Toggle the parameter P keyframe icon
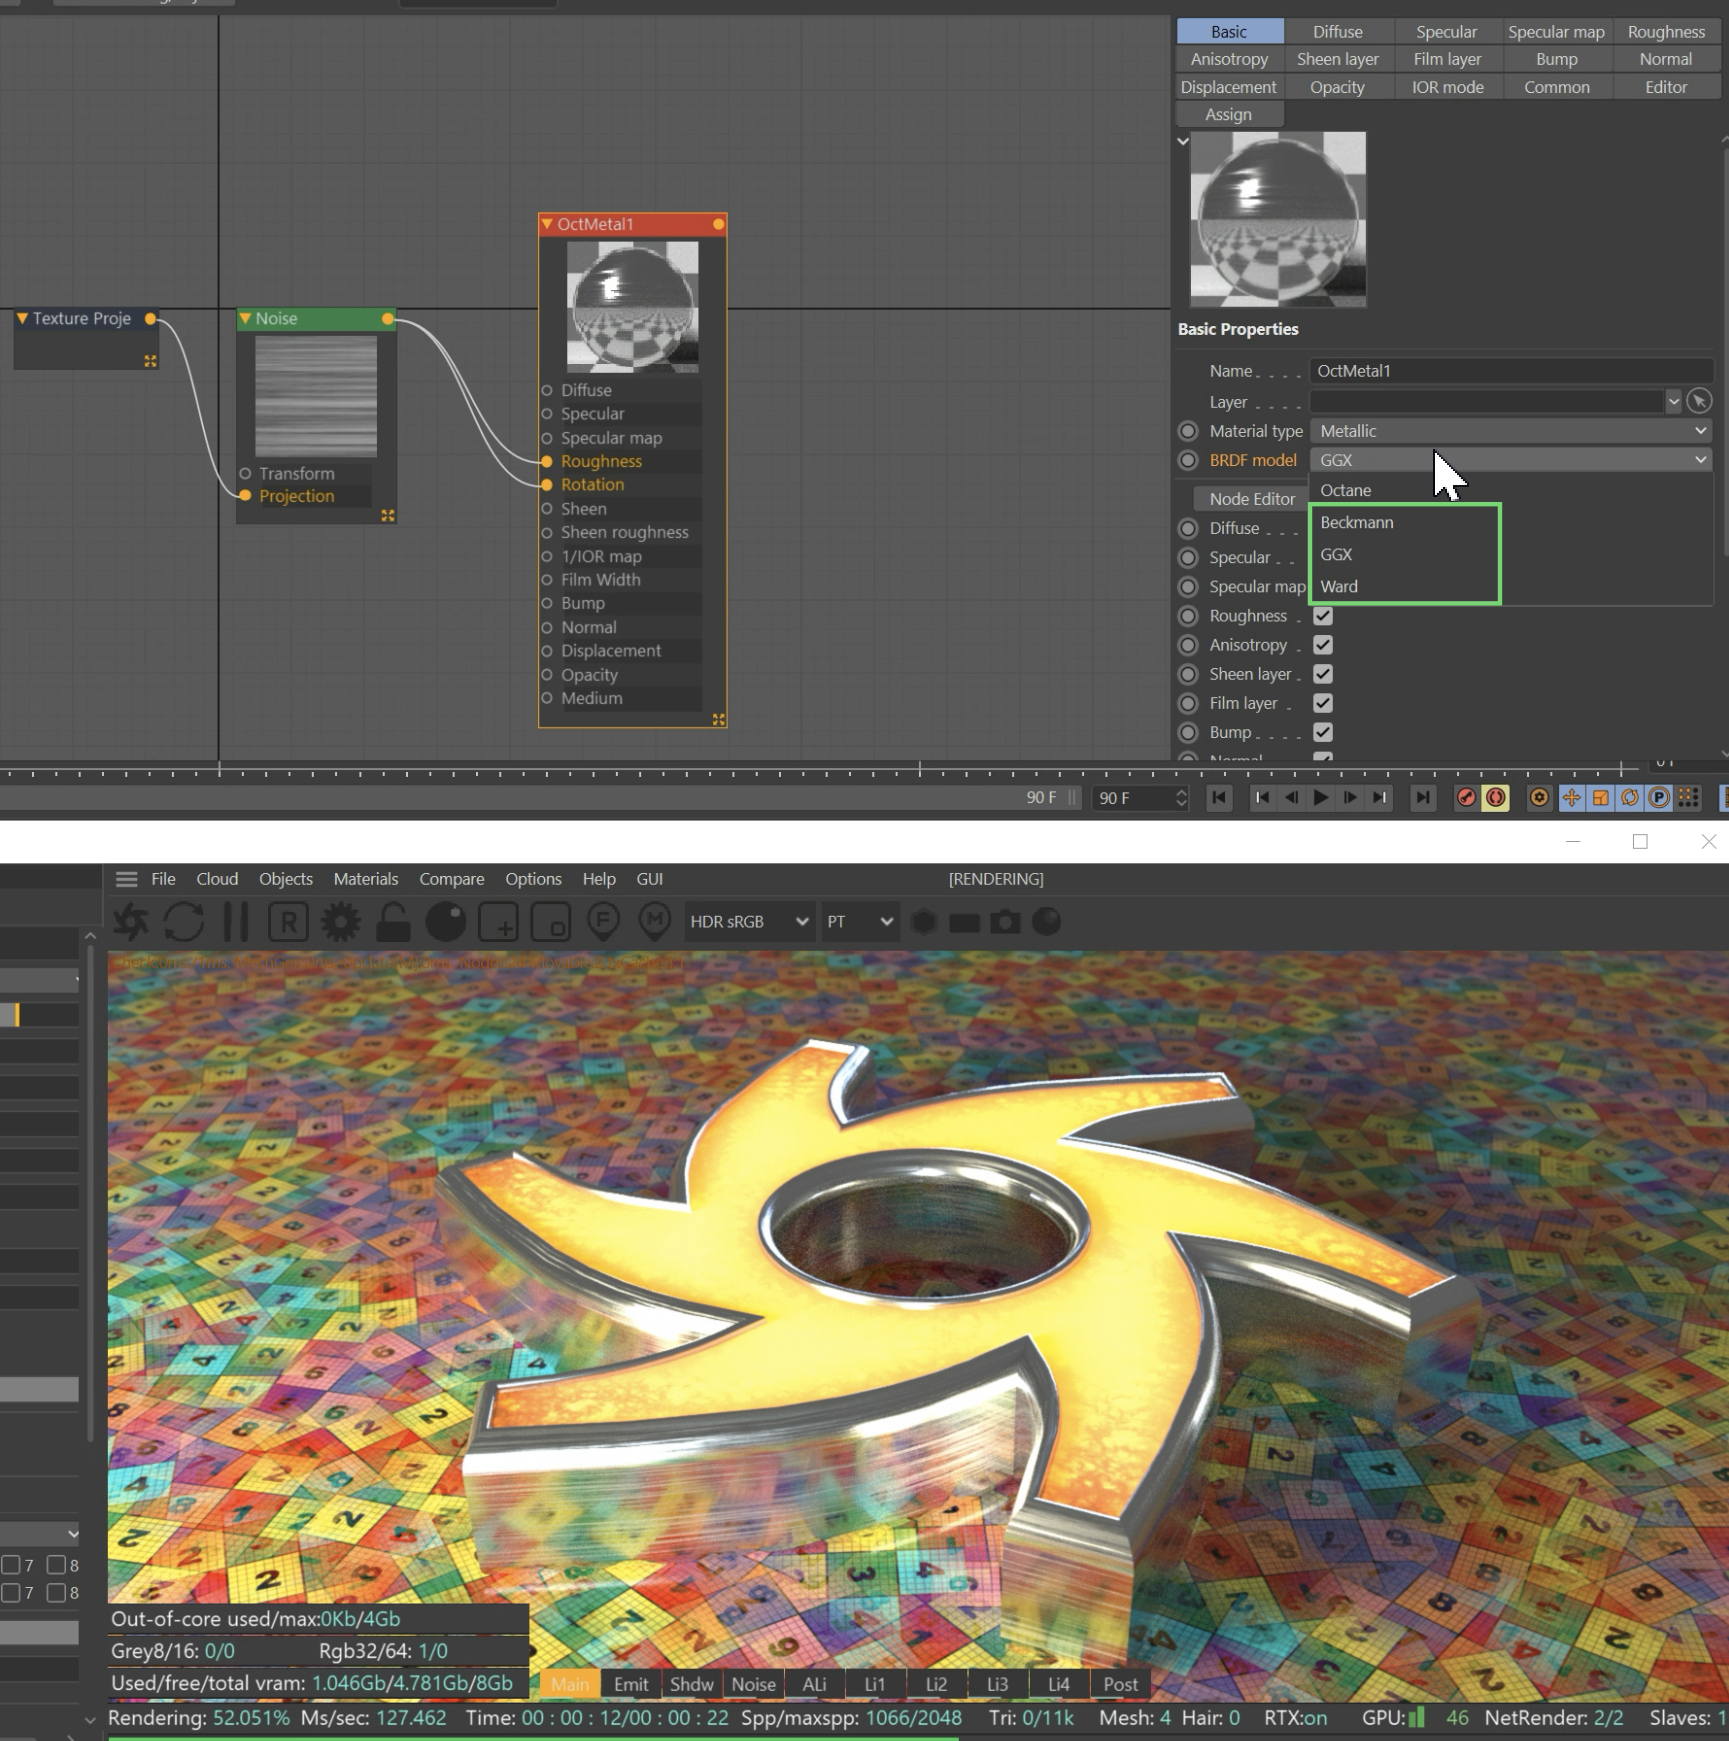The width and height of the screenshot is (1729, 1741). tap(1659, 797)
